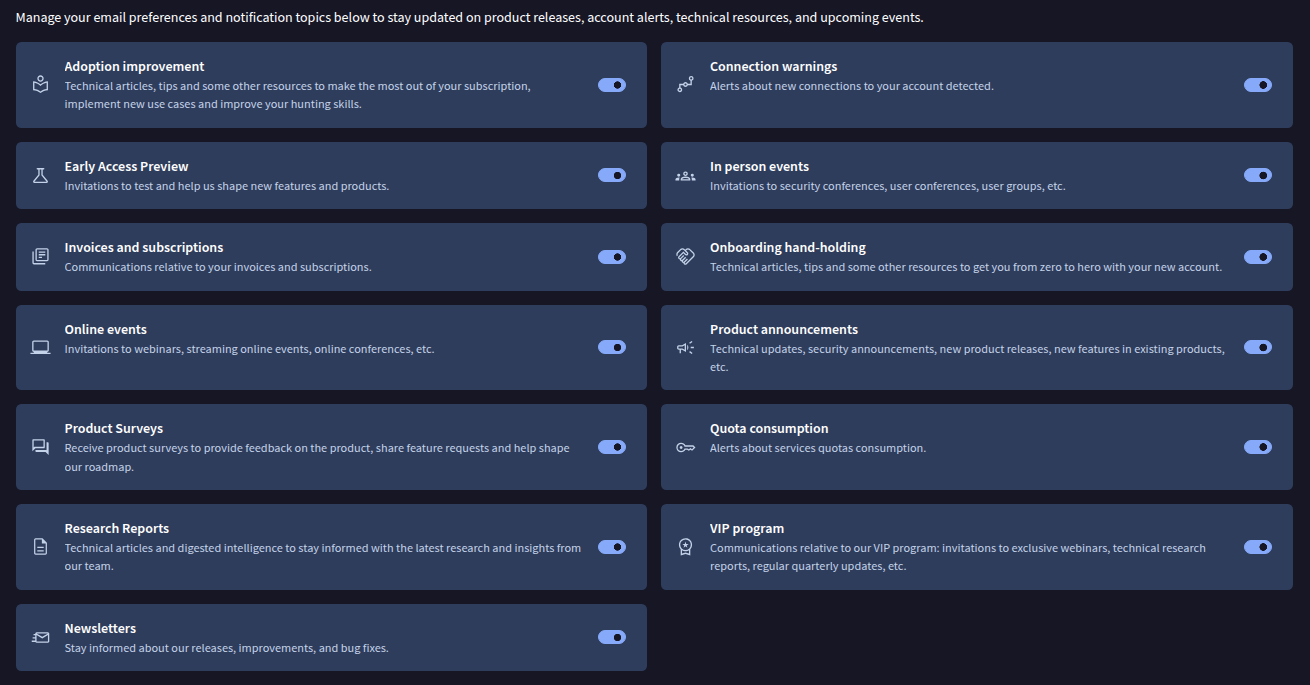Switch off VIP program toggle
Viewport: 1310px width, 685px height.
point(1258,547)
